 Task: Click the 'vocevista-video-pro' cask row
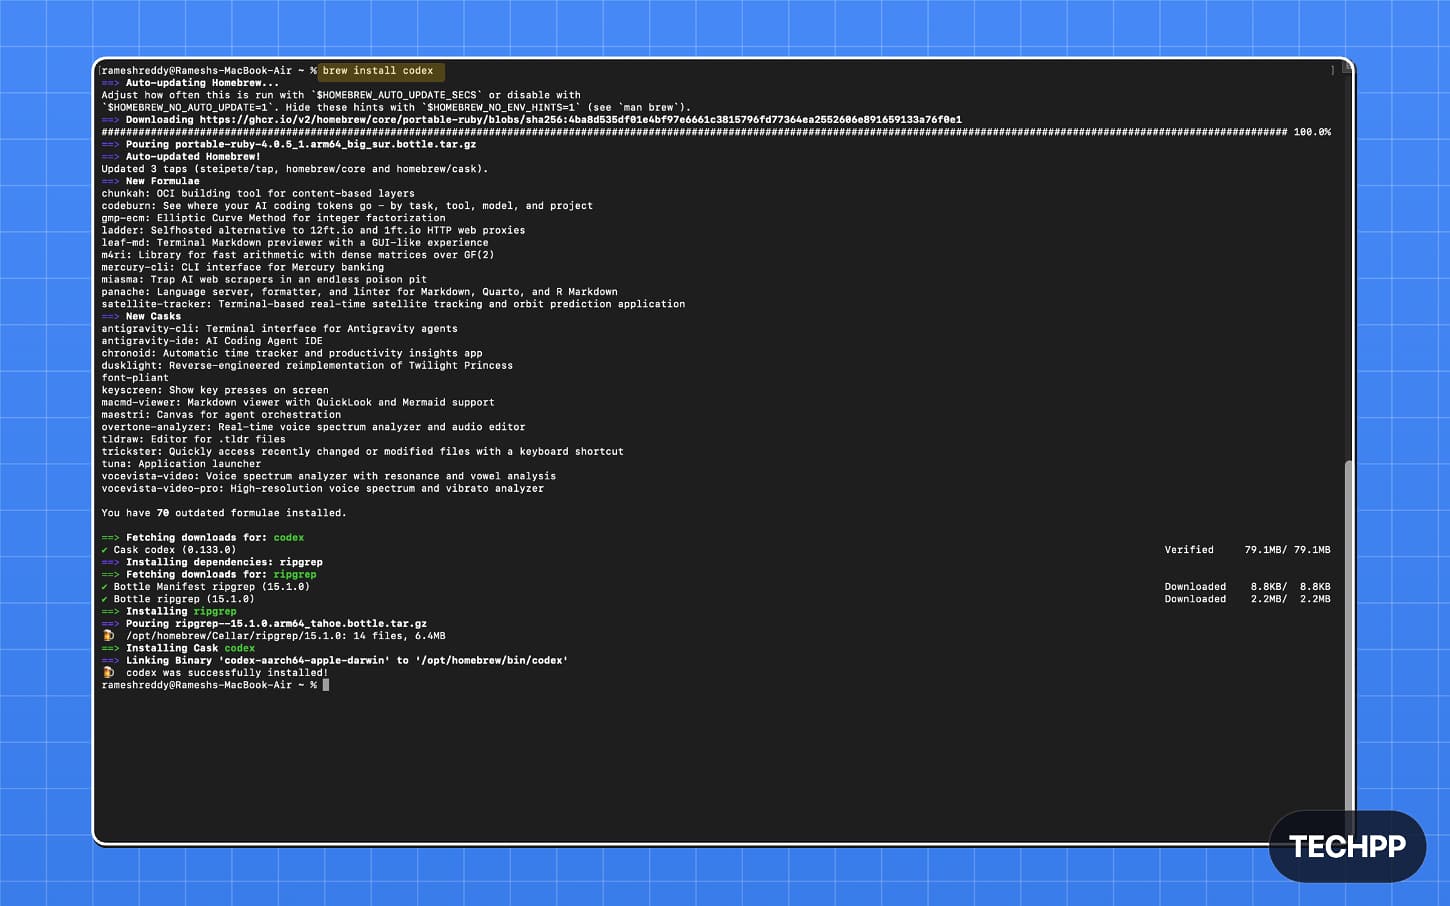[322, 488]
